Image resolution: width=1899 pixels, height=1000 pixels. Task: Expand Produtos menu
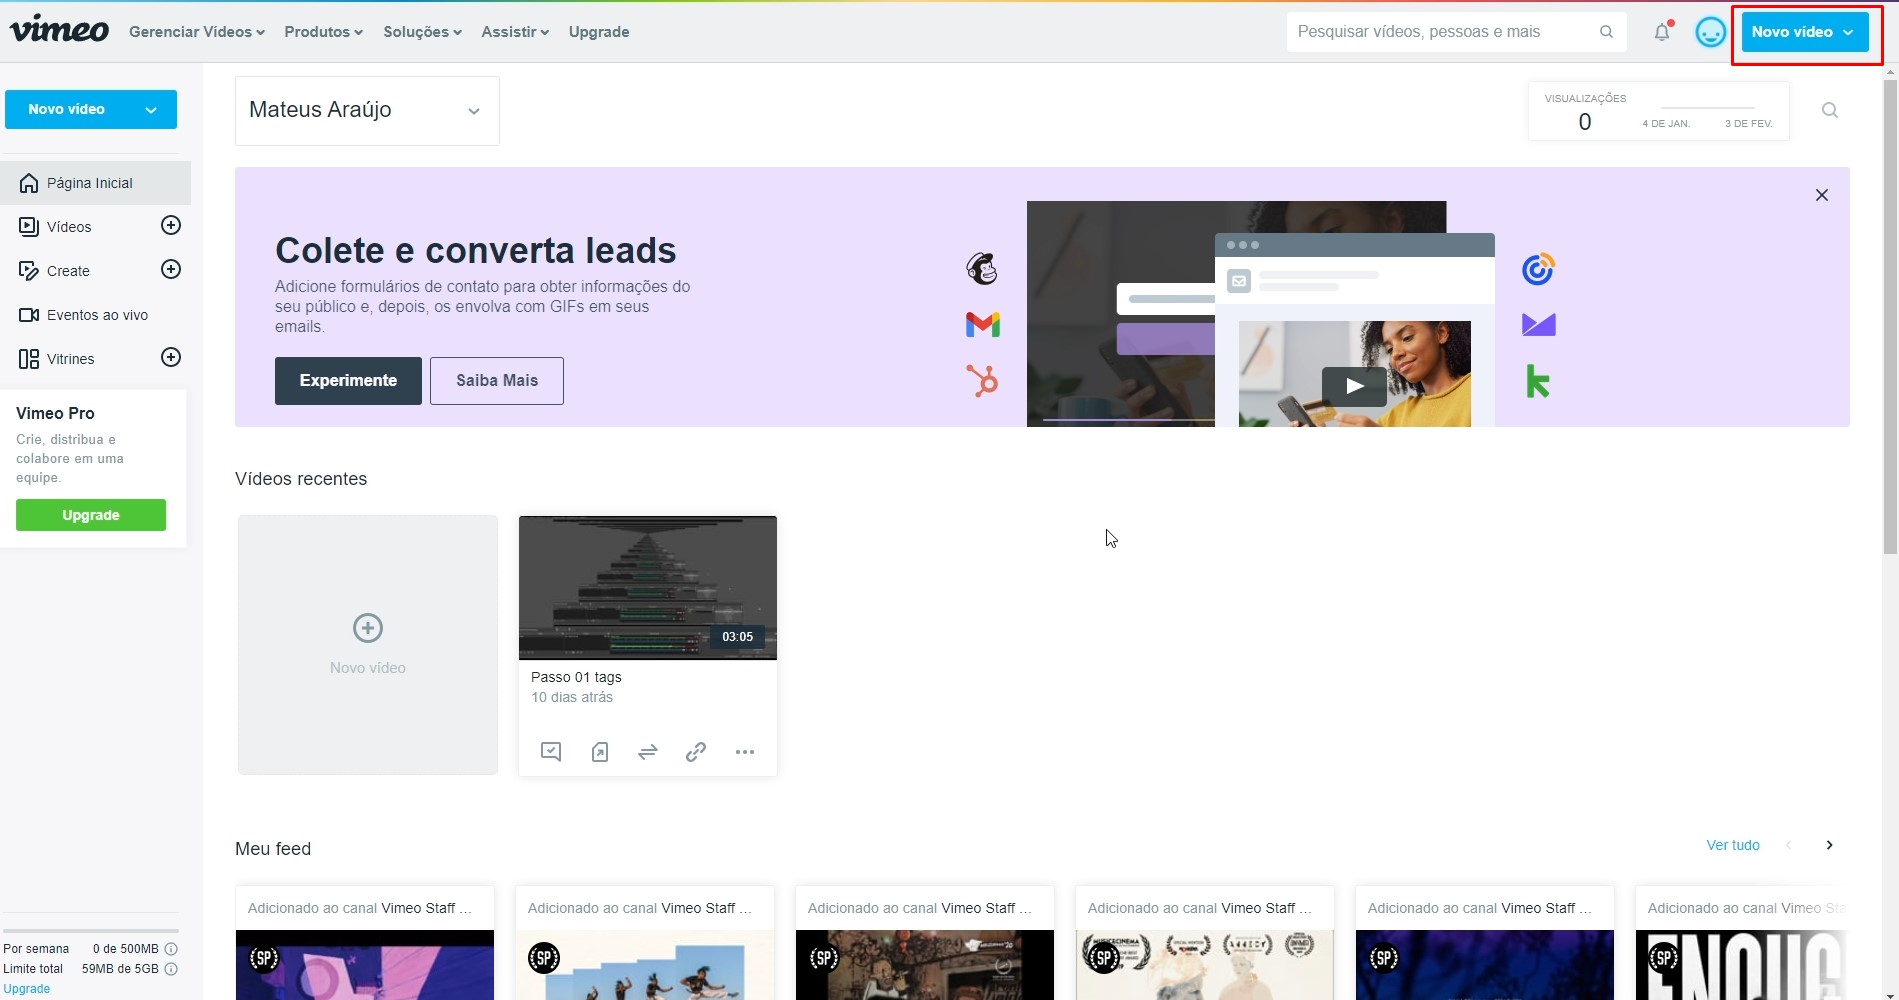(324, 32)
